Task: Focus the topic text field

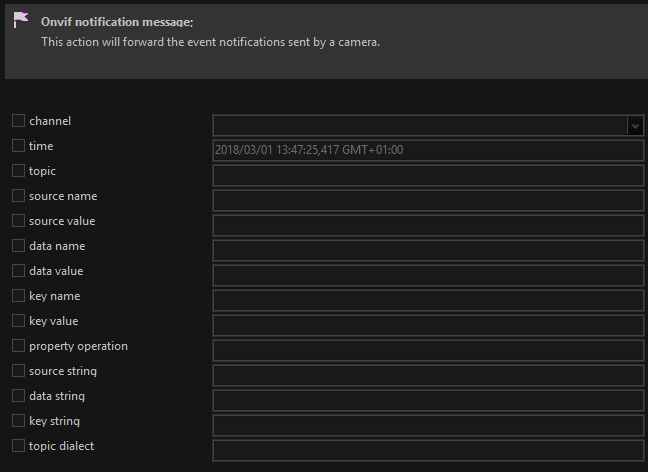Action: [428, 176]
